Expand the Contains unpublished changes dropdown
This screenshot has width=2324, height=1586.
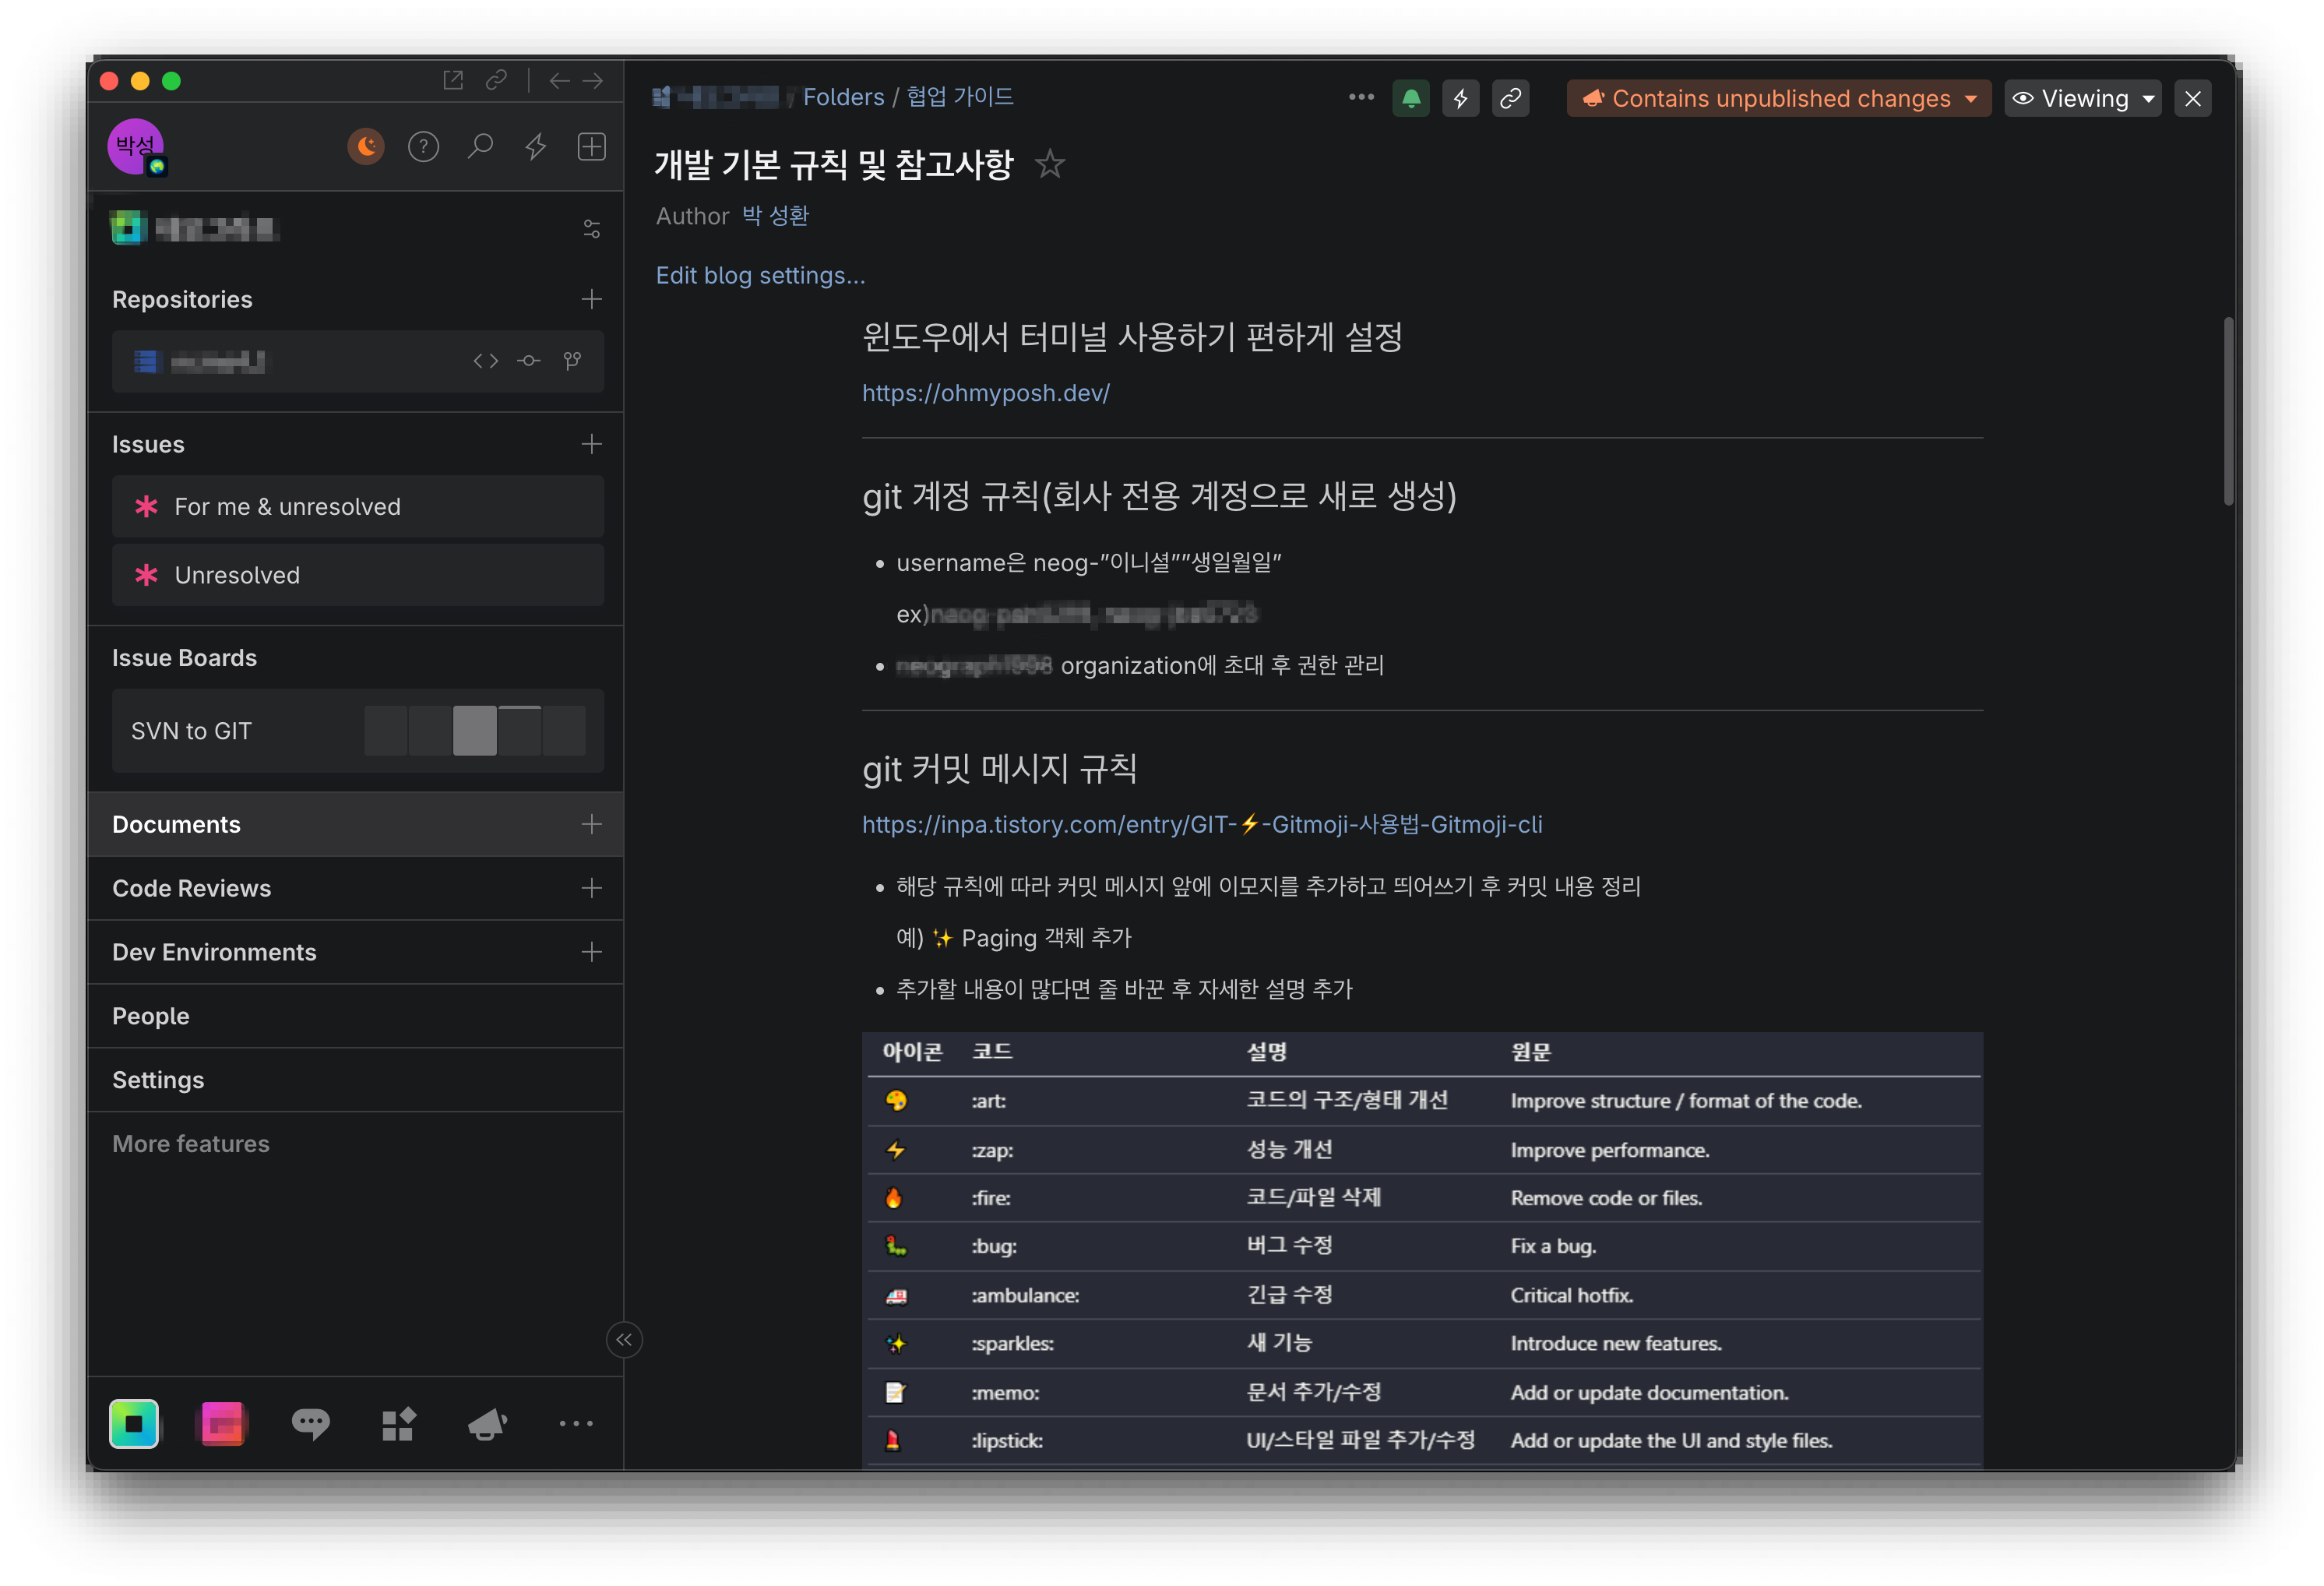click(x=1778, y=98)
